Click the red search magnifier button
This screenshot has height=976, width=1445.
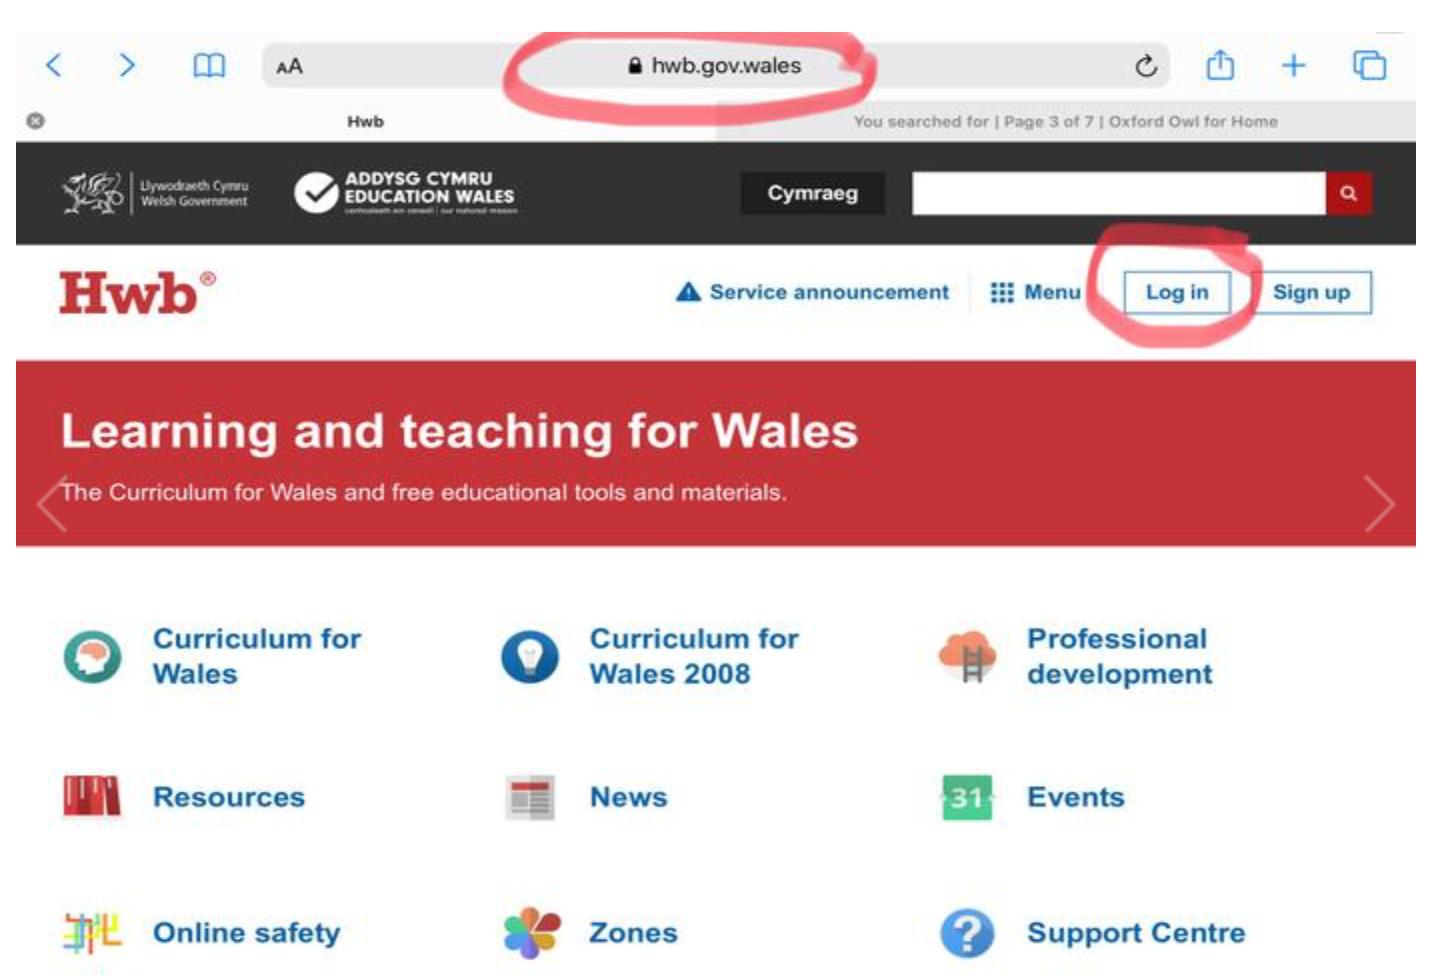pyautogui.click(x=1349, y=193)
